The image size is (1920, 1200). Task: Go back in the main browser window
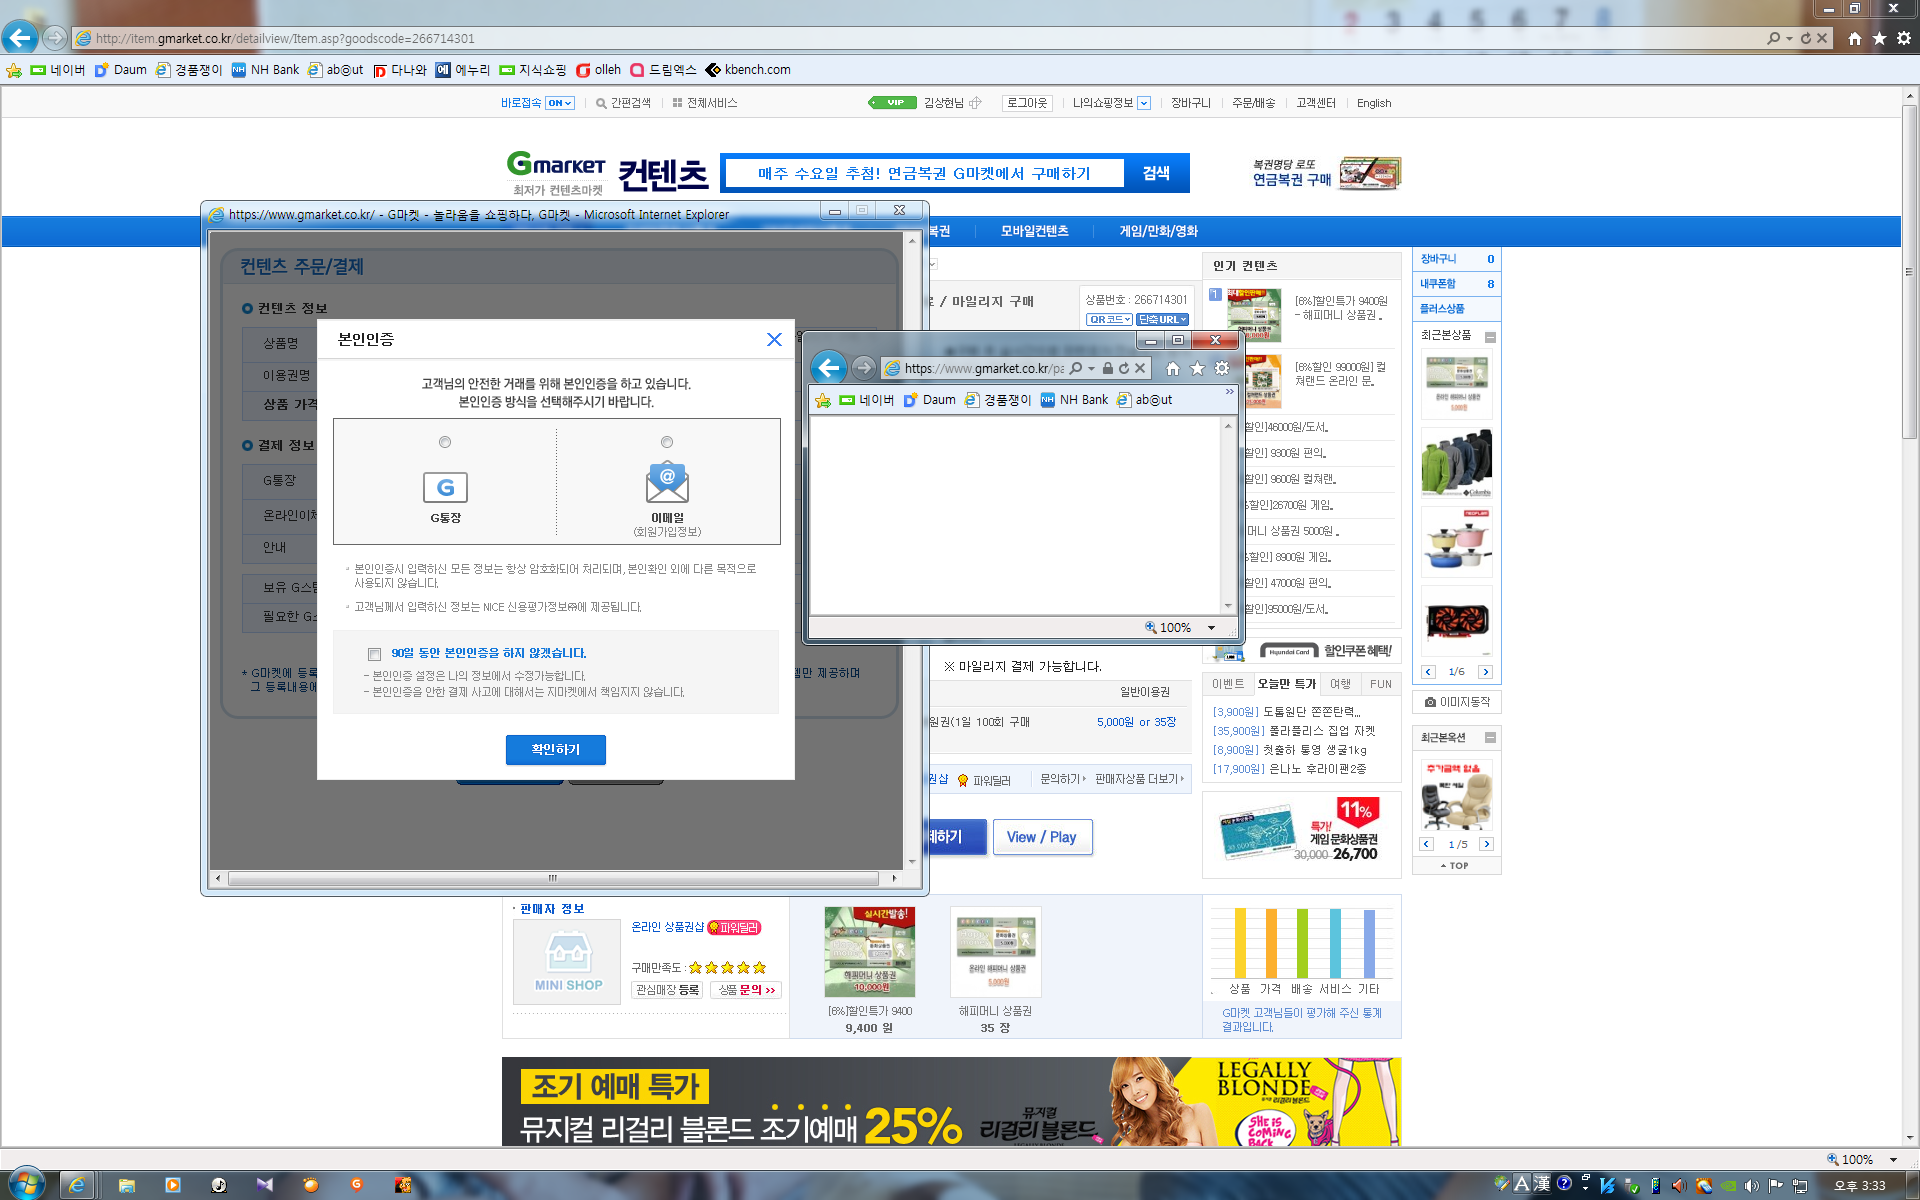pyautogui.click(x=20, y=38)
